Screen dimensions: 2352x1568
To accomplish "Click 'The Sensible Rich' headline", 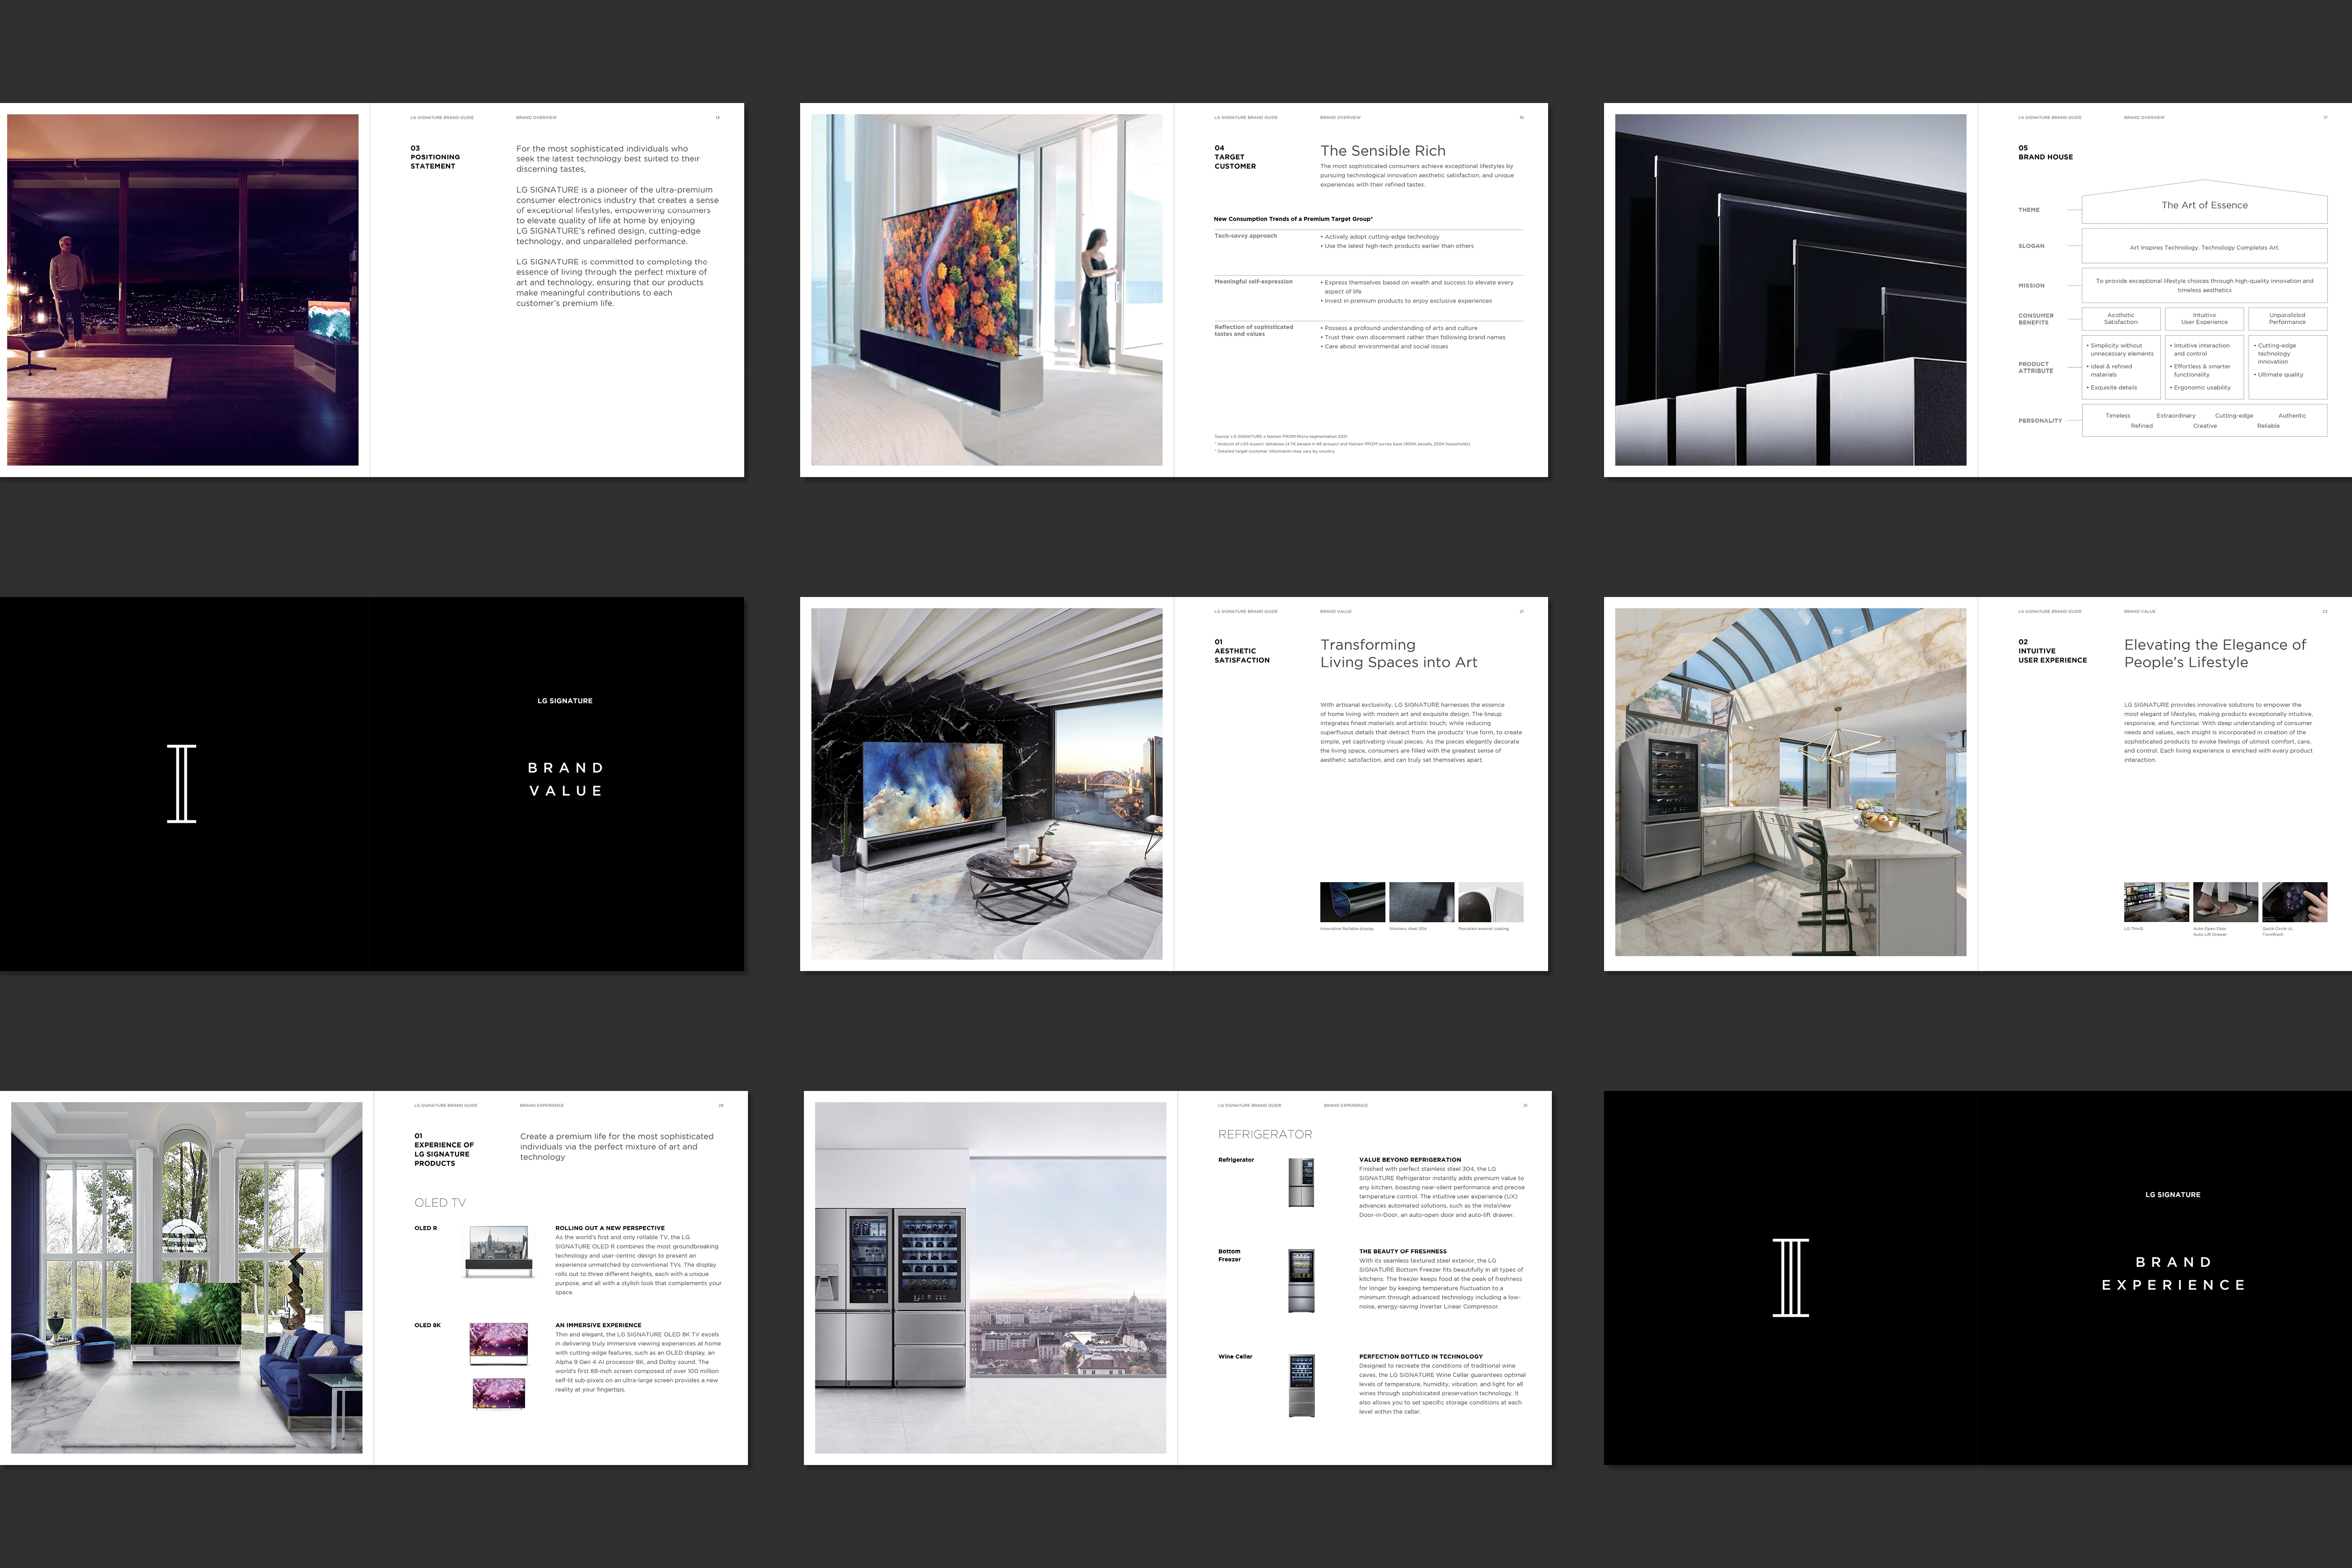I will (x=1383, y=150).
